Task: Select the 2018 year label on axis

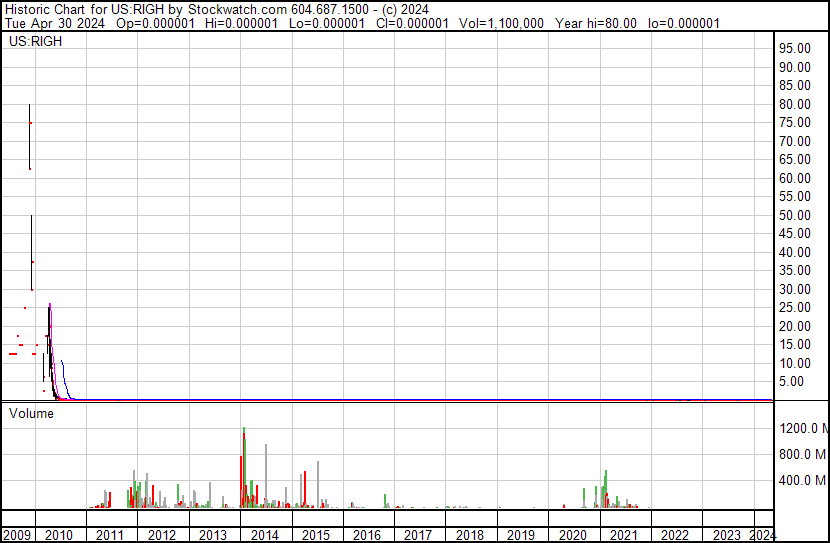Action: [x=470, y=535]
